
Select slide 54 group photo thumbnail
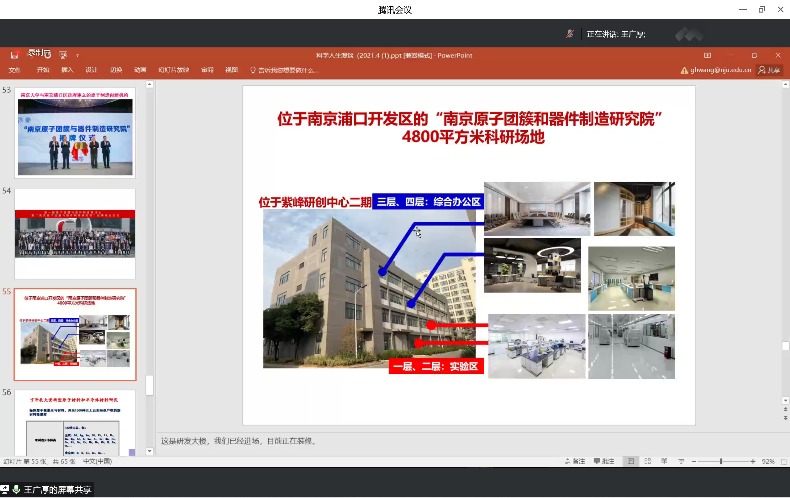point(74,233)
